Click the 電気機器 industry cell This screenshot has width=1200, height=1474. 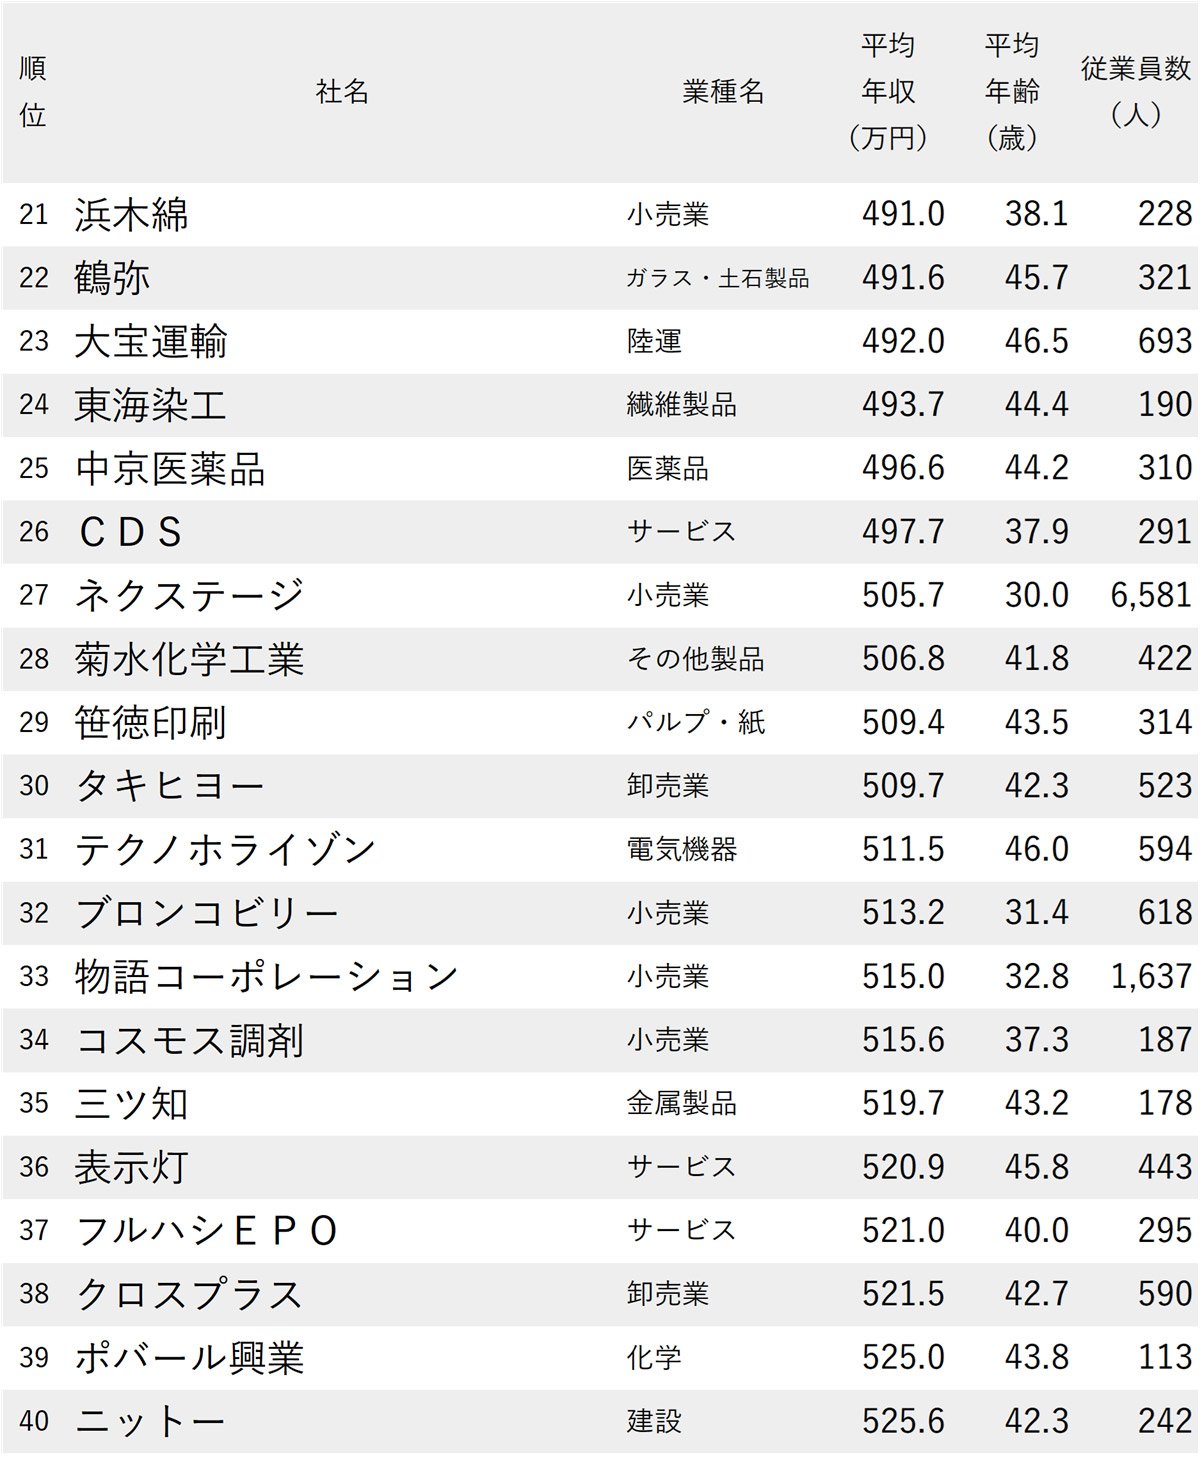point(682,849)
